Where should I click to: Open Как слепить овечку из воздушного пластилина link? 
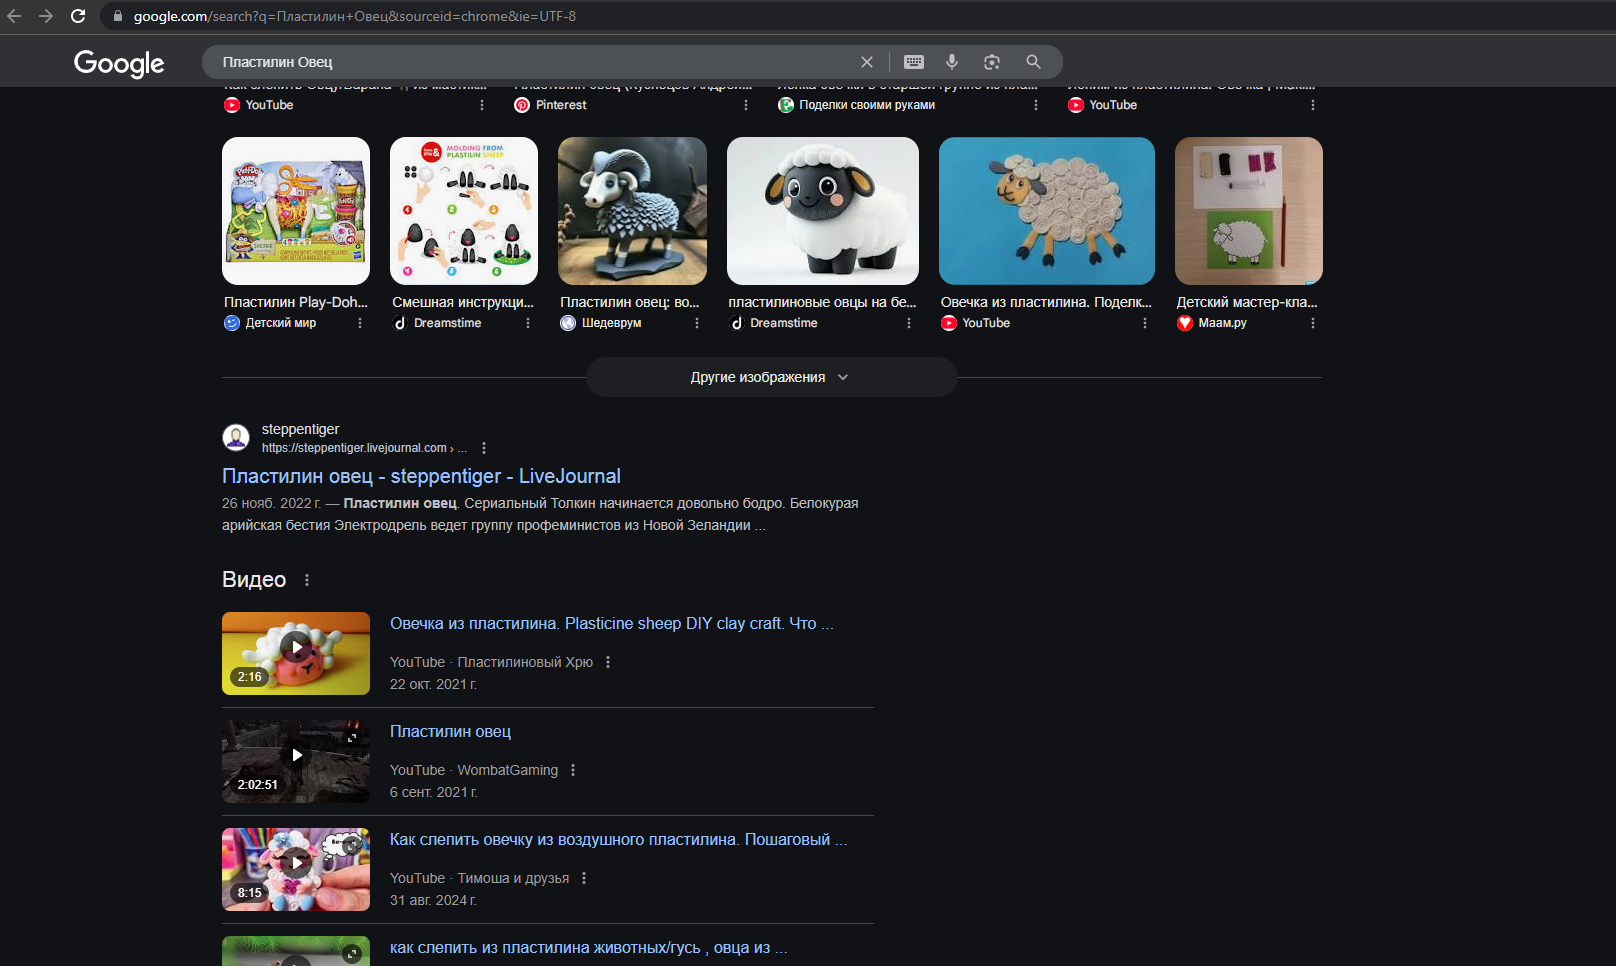(x=618, y=839)
